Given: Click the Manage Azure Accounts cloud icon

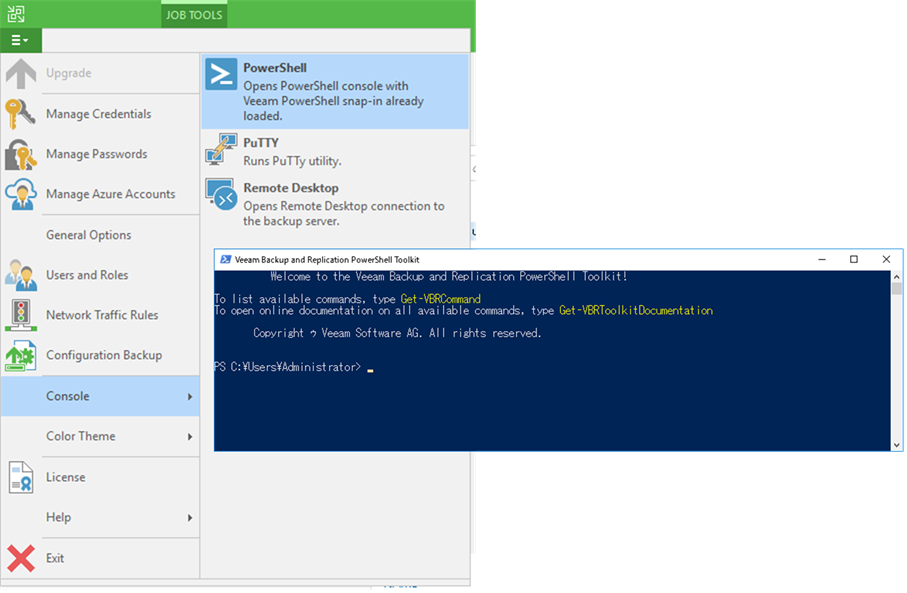Looking at the screenshot, I should coord(21,194).
